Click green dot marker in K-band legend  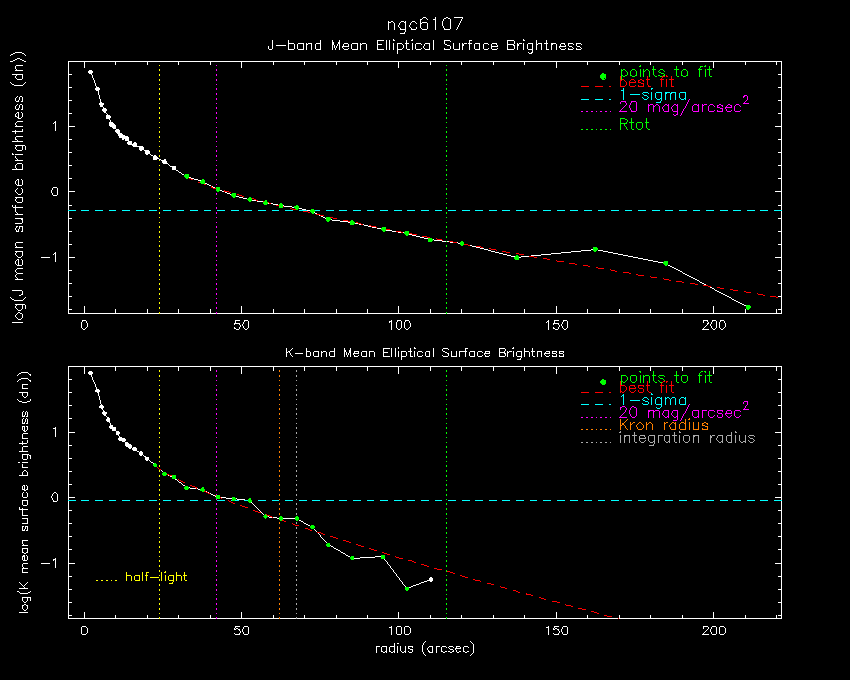tap(603, 382)
